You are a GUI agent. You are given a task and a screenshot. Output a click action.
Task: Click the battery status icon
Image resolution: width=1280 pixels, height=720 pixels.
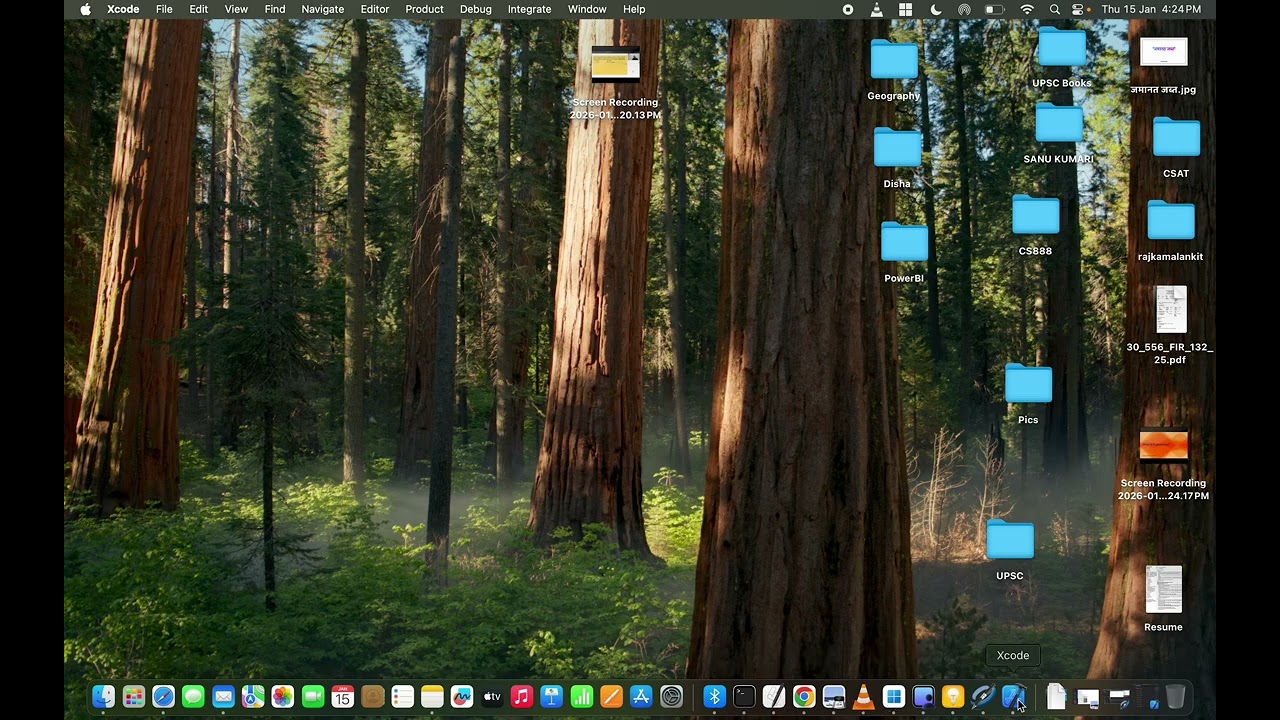click(994, 9)
